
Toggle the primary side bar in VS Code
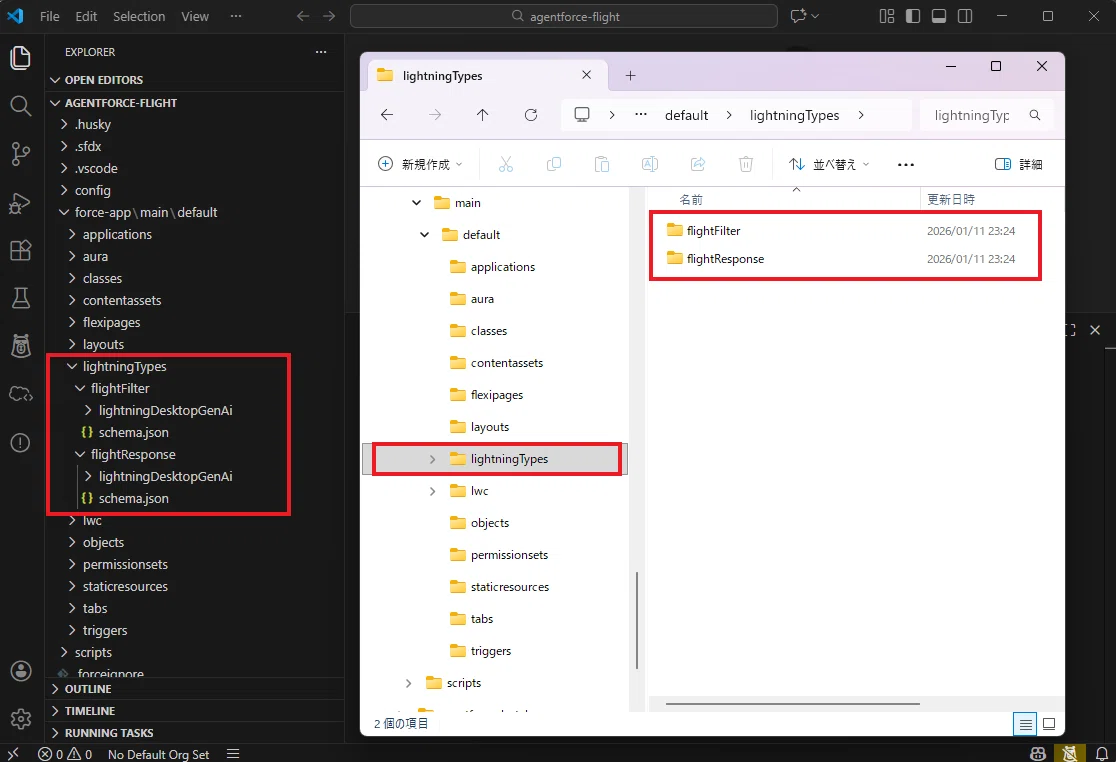[913, 16]
